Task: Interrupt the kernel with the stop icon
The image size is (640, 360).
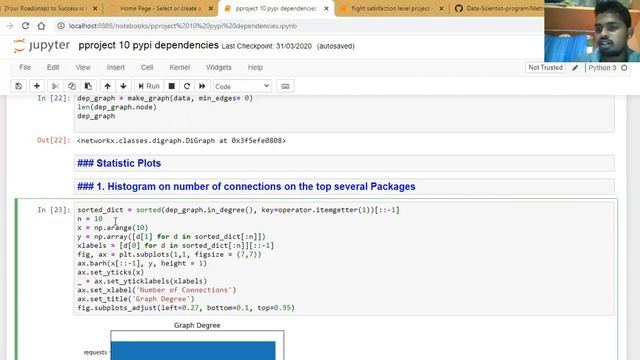Action: click(x=172, y=86)
